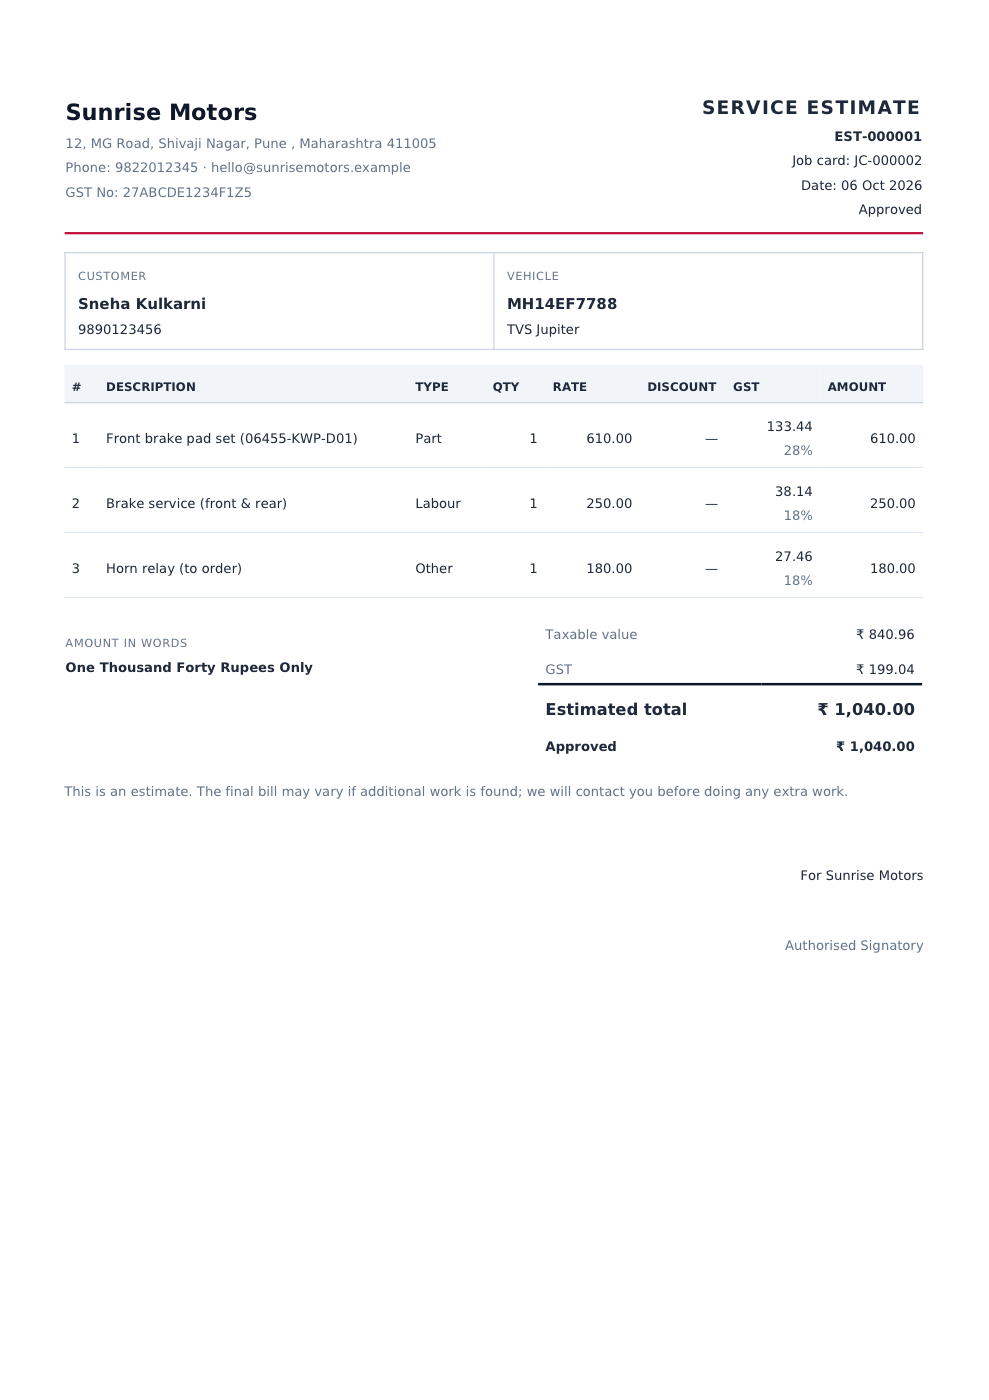Click the GST No 27ABCDE1234F1Z5 text
989x1400 pixels.
tap(158, 192)
